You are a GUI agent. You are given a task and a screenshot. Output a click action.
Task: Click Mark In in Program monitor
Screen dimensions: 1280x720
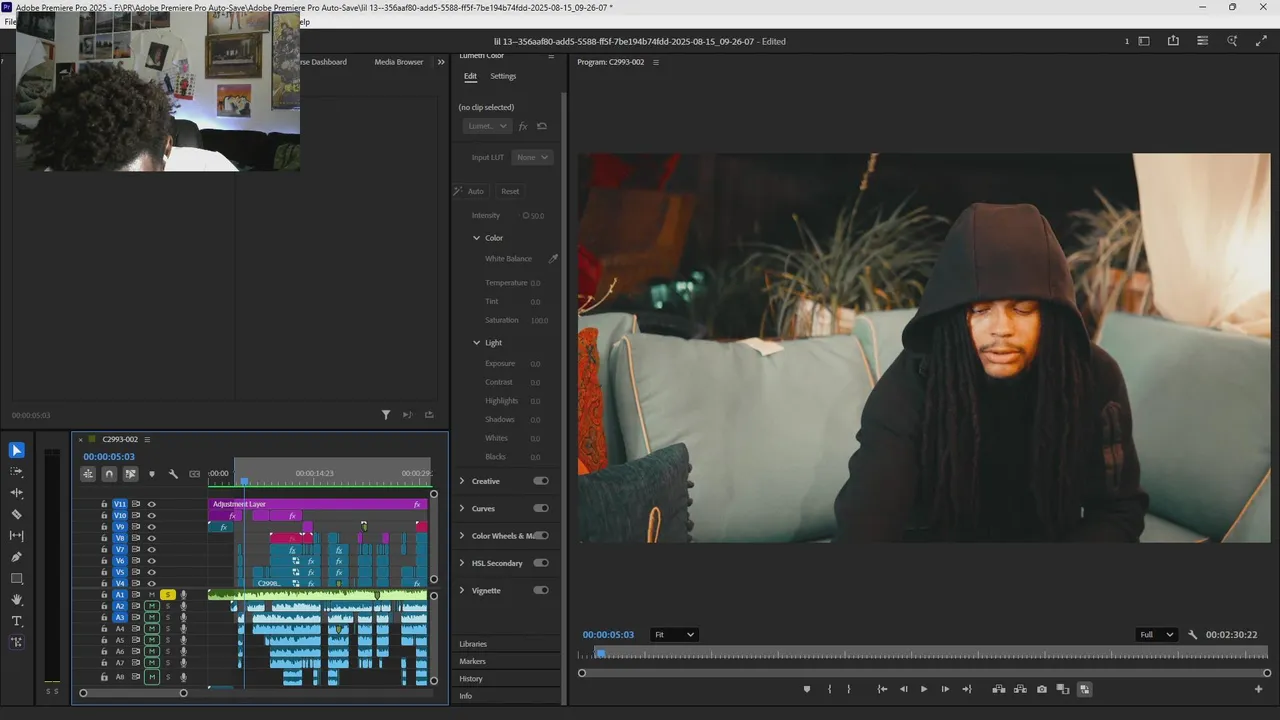(x=829, y=689)
